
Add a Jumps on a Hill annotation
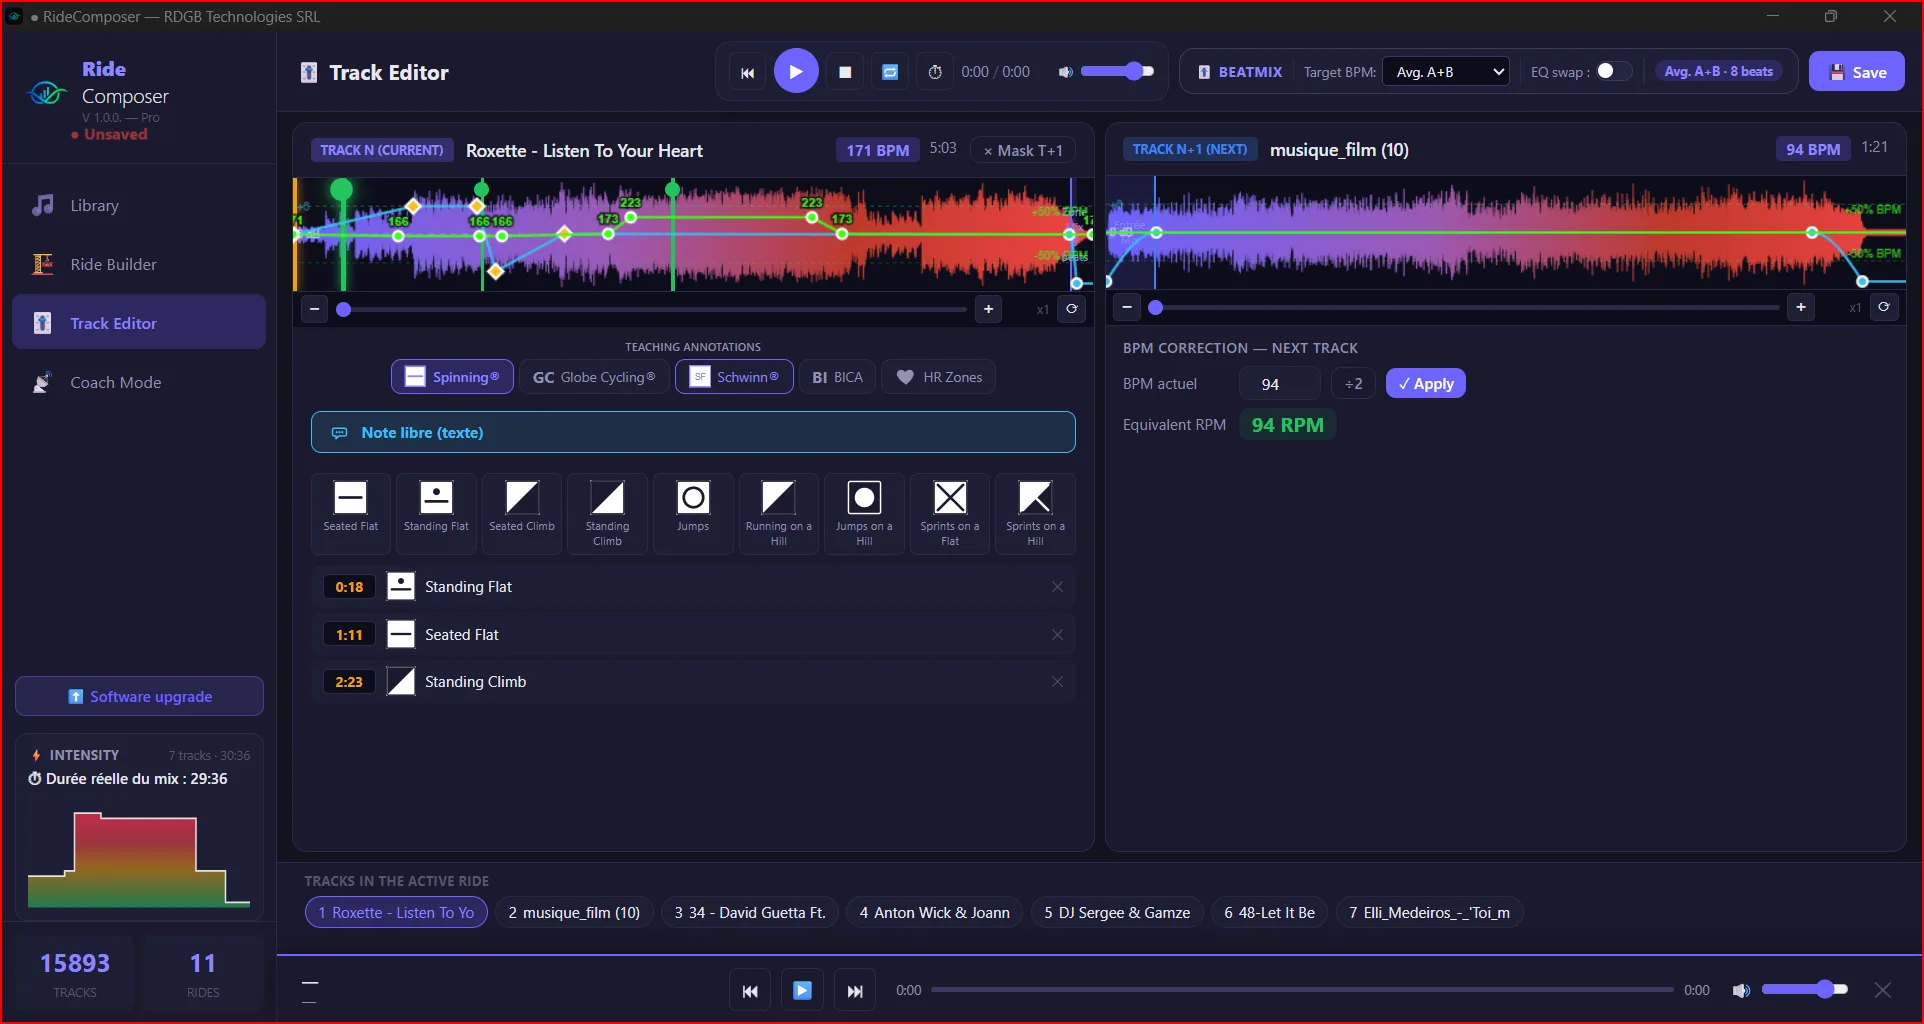[864, 513]
